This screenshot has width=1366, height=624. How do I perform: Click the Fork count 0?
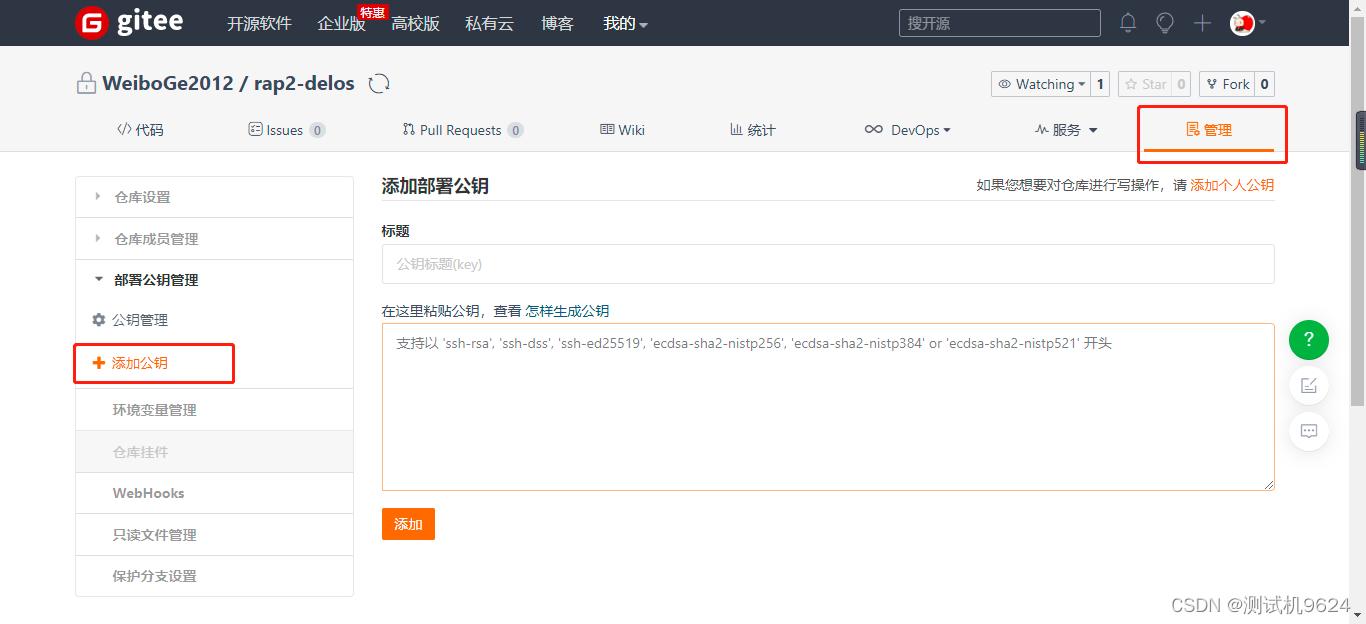coord(1265,84)
